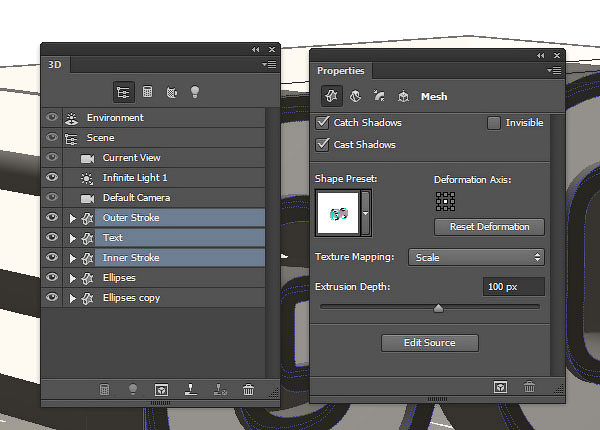Expand the Outer Stroke mesh
Viewport: 600px width, 430px height.
tap(72, 218)
